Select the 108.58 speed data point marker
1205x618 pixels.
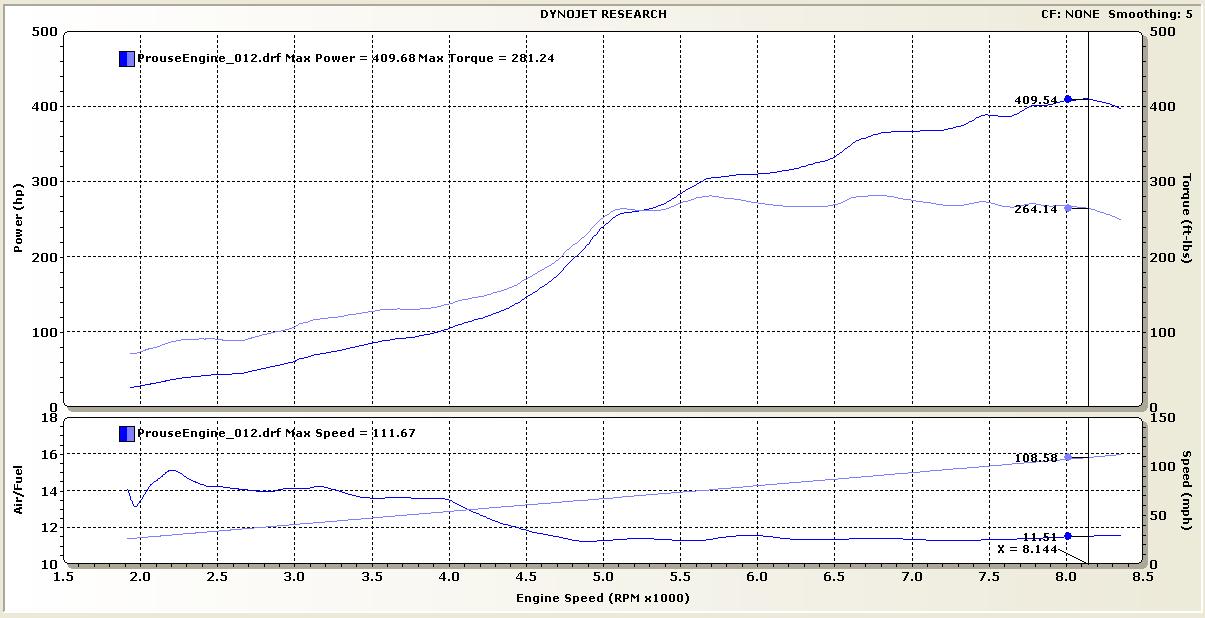(1068, 457)
